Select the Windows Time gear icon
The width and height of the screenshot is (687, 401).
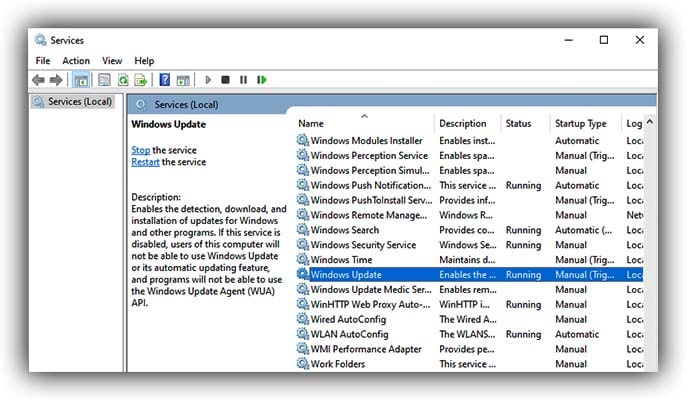click(x=302, y=259)
